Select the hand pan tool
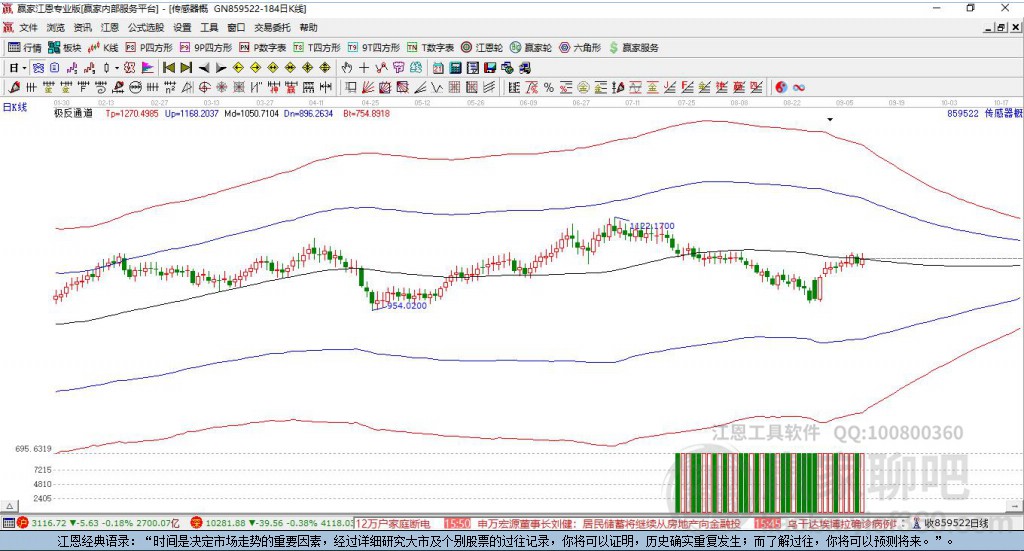Screen dimensions: 1024x551 (347, 67)
